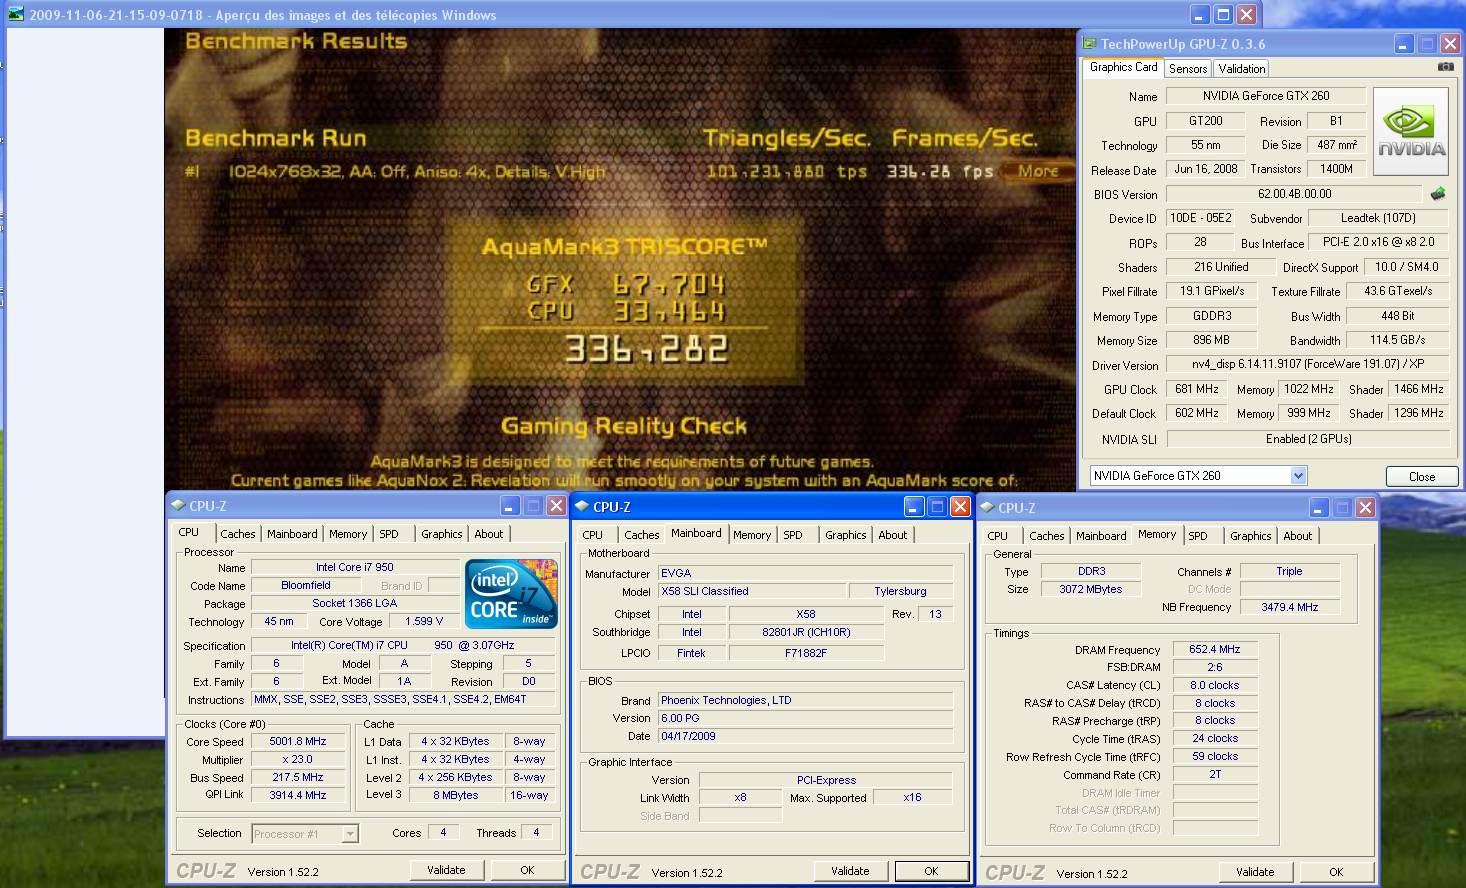1466x888 pixels.
Task: Open Caches tab in CPU-Z Mainboard window
Action: tap(642, 535)
